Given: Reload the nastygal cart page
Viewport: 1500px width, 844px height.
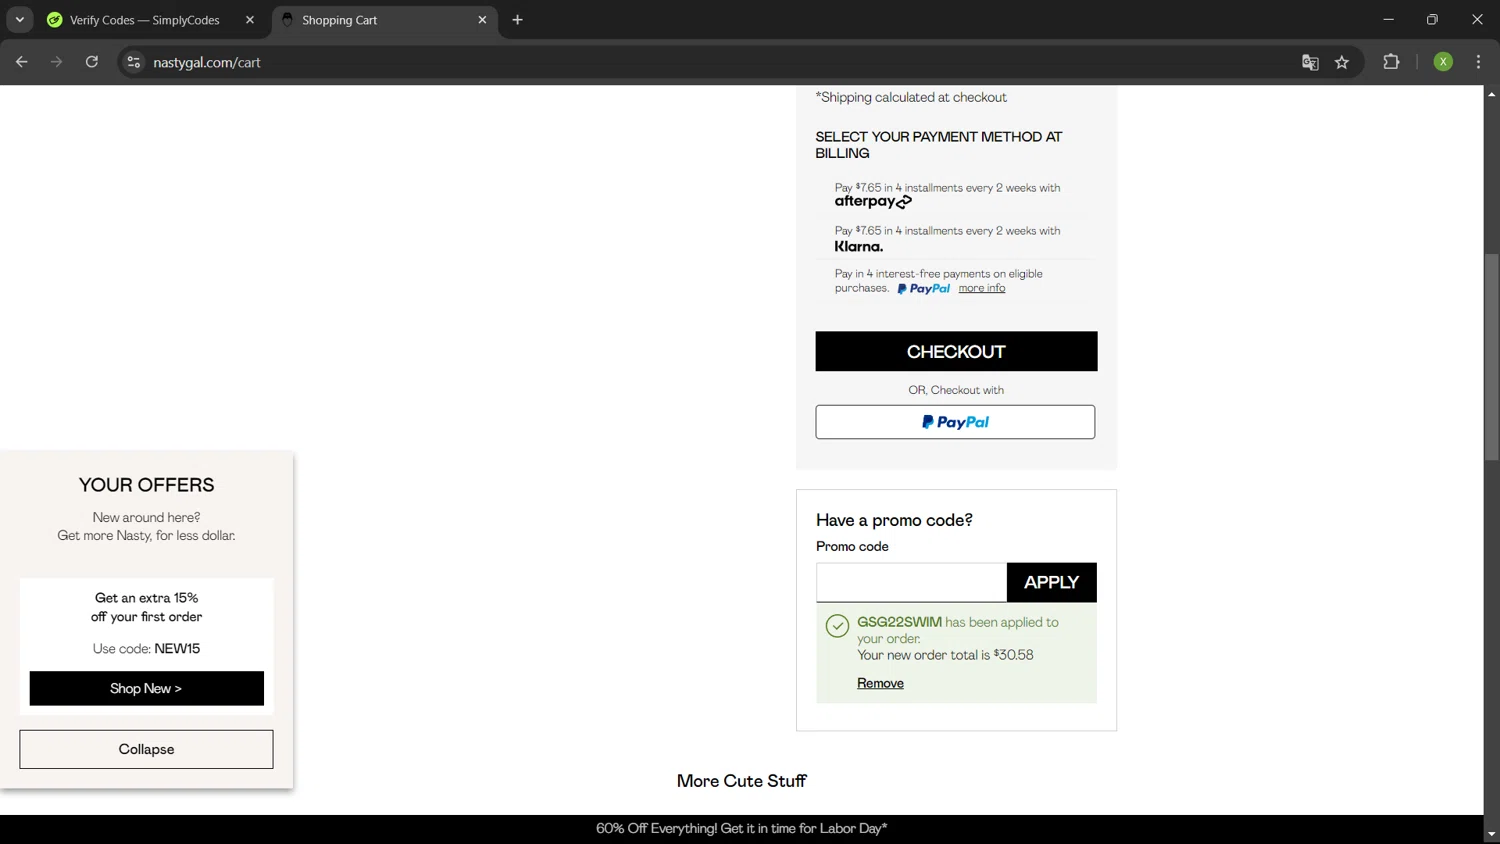Looking at the screenshot, I should click(91, 62).
